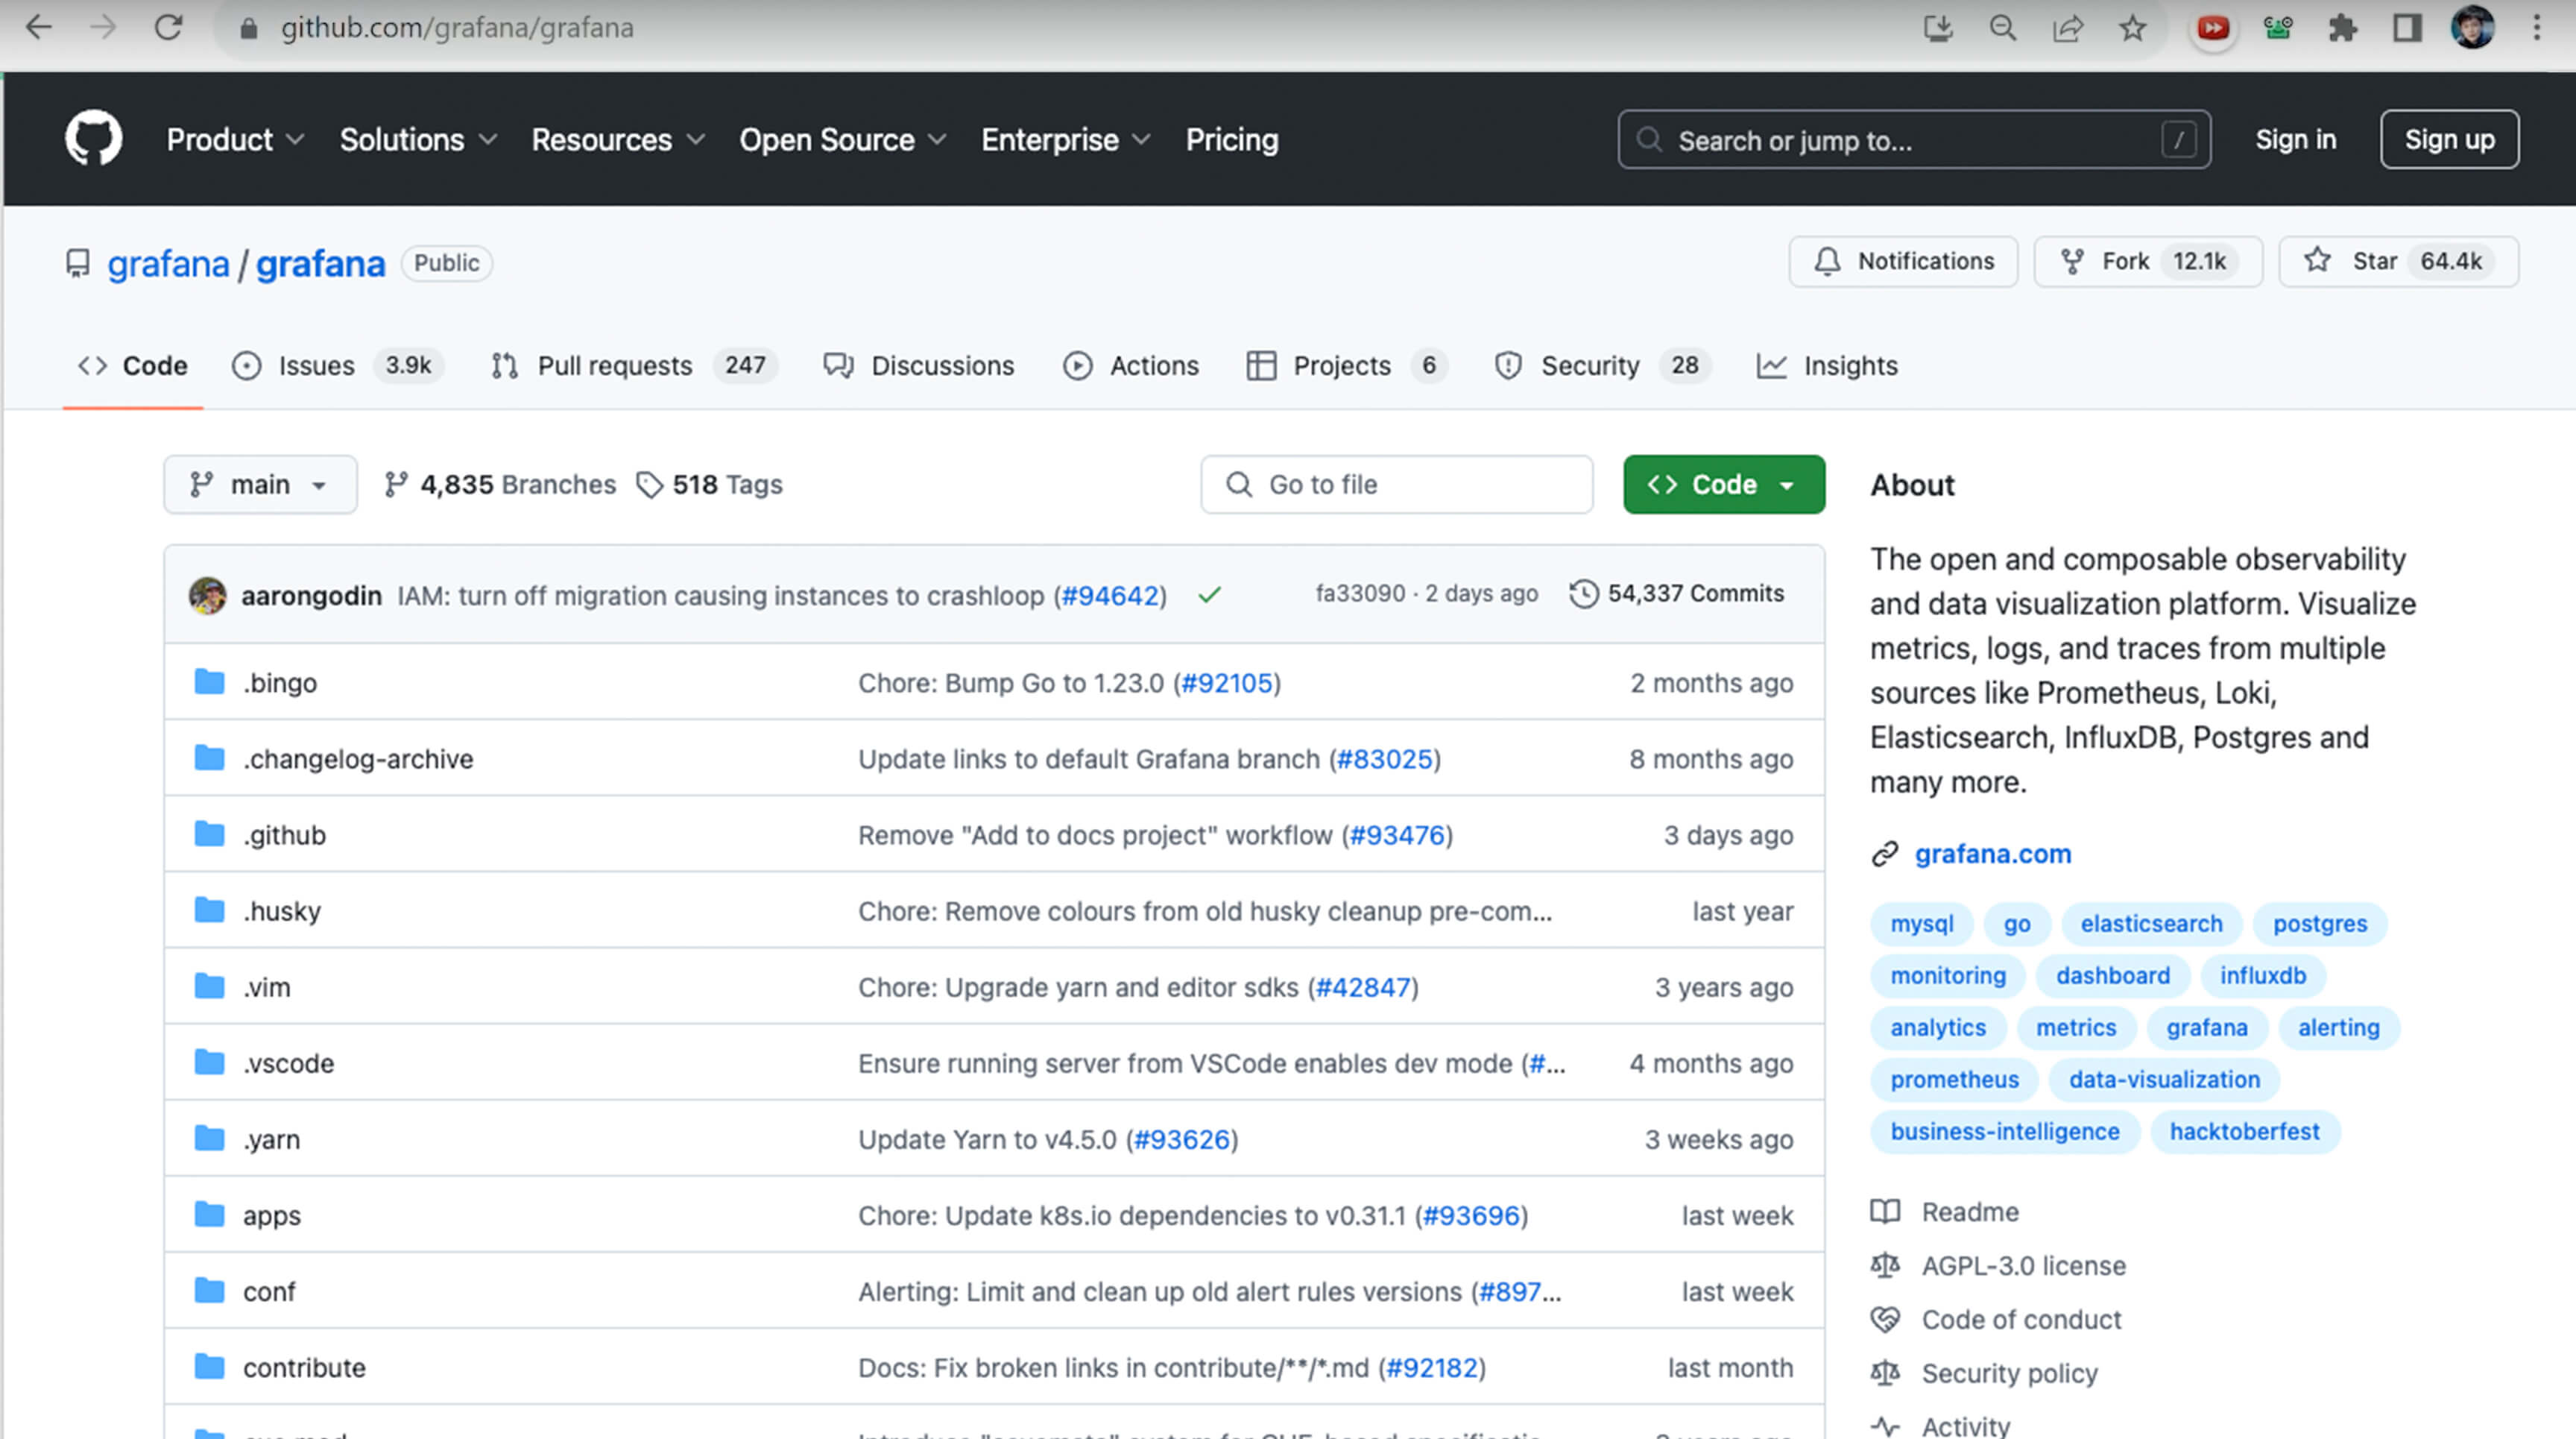This screenshot has width=2576, height=1439.
Task: Expand the Open Source menu
Action: tap(842, 140)
